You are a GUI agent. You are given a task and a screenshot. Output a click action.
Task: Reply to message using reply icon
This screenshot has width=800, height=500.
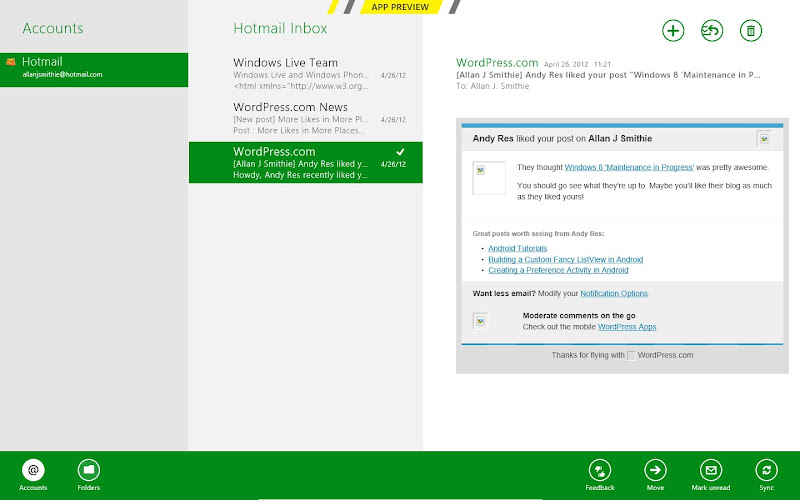(712, 31)
